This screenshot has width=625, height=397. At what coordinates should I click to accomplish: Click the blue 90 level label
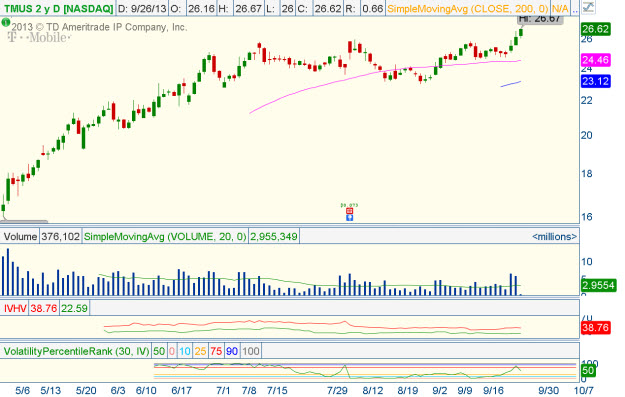click(232, 351)
